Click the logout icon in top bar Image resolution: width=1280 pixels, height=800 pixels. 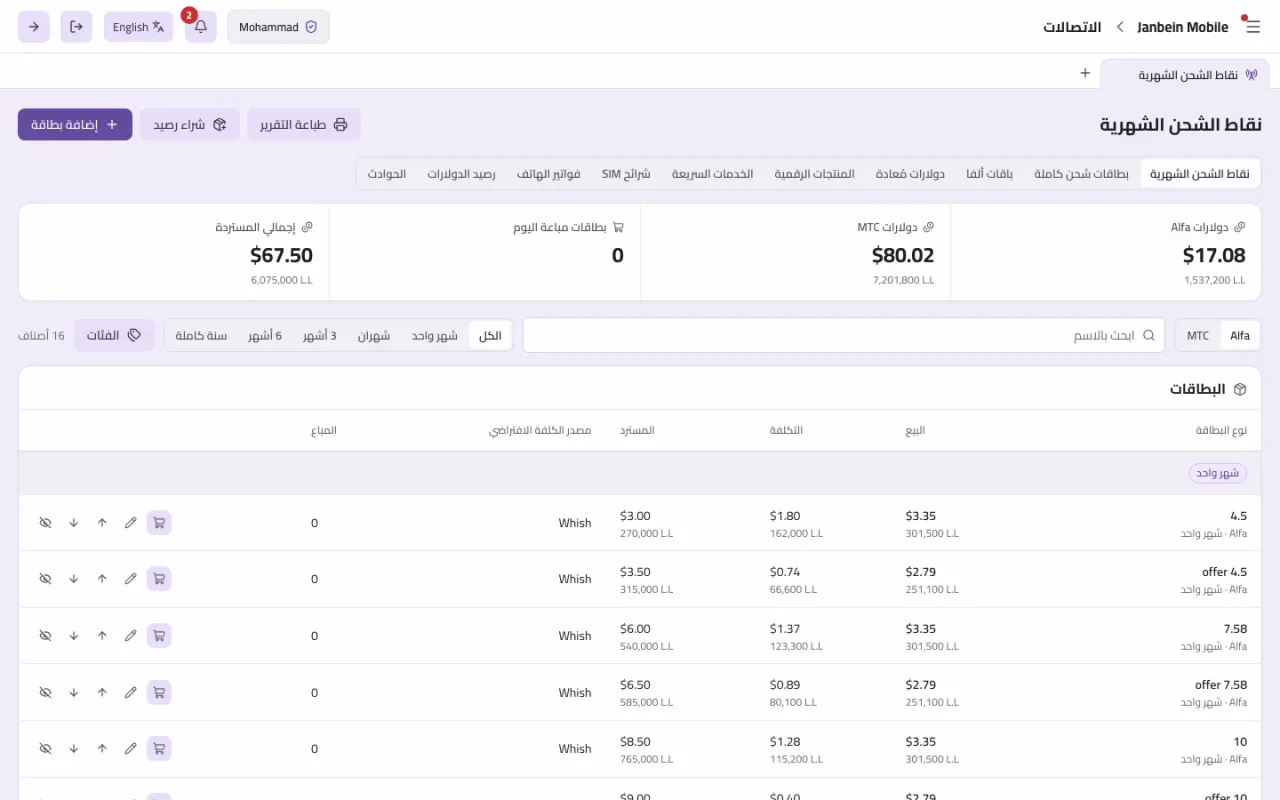(76, 27)
